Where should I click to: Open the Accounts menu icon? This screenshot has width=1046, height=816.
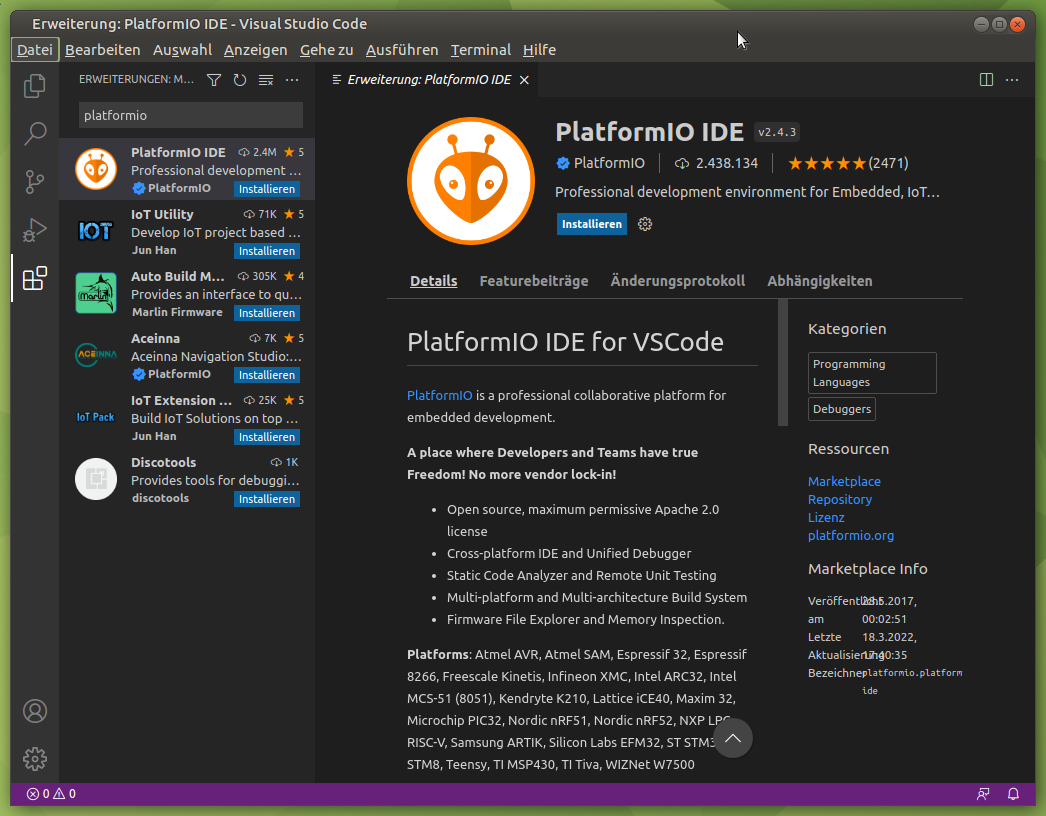(x=35, y=711)
